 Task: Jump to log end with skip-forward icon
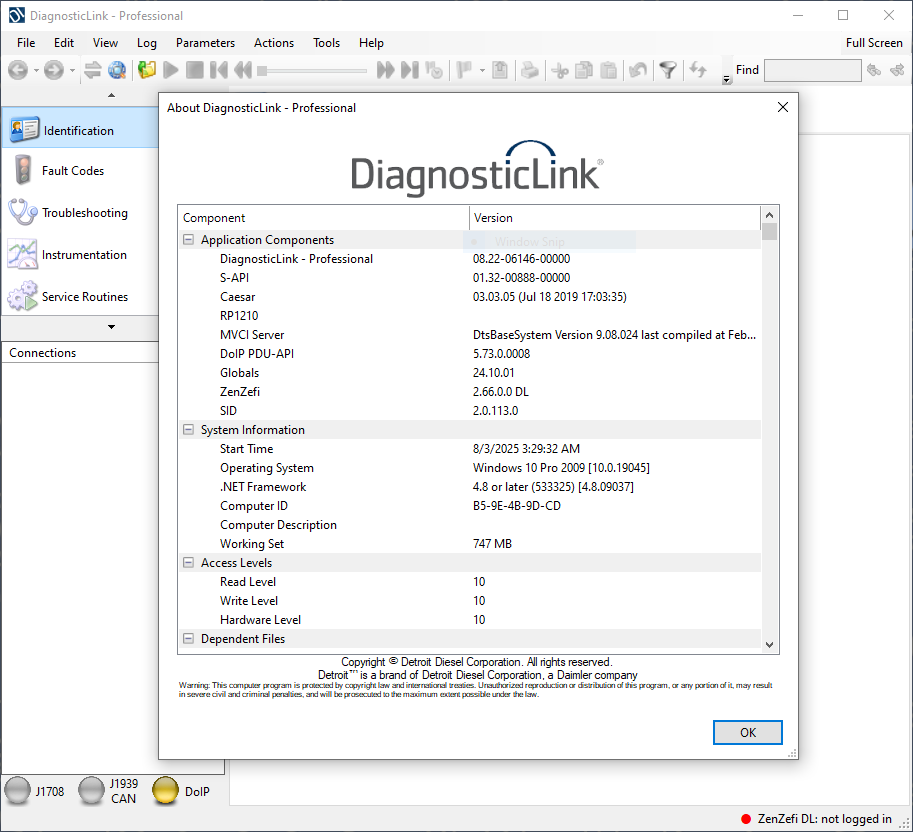coord(409,70)
